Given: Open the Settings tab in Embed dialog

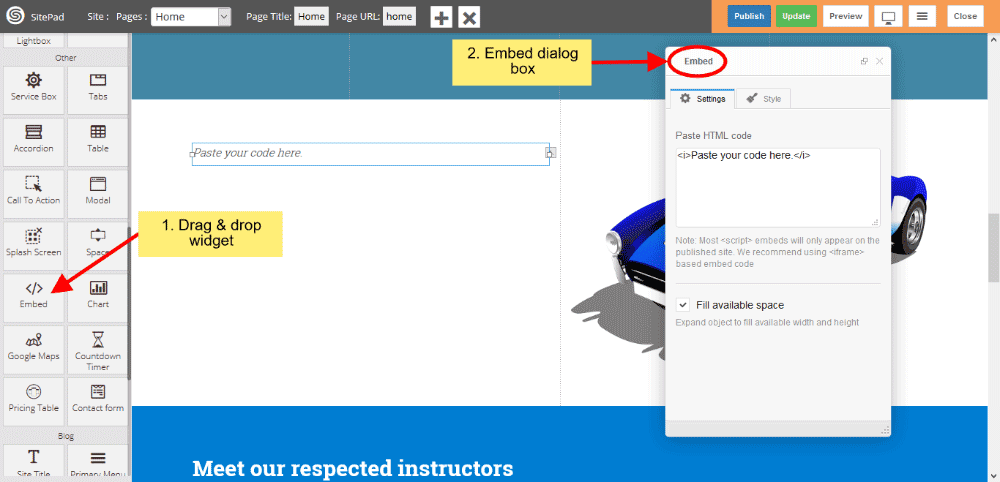Looking at the screenshot, I should (702, 99).
